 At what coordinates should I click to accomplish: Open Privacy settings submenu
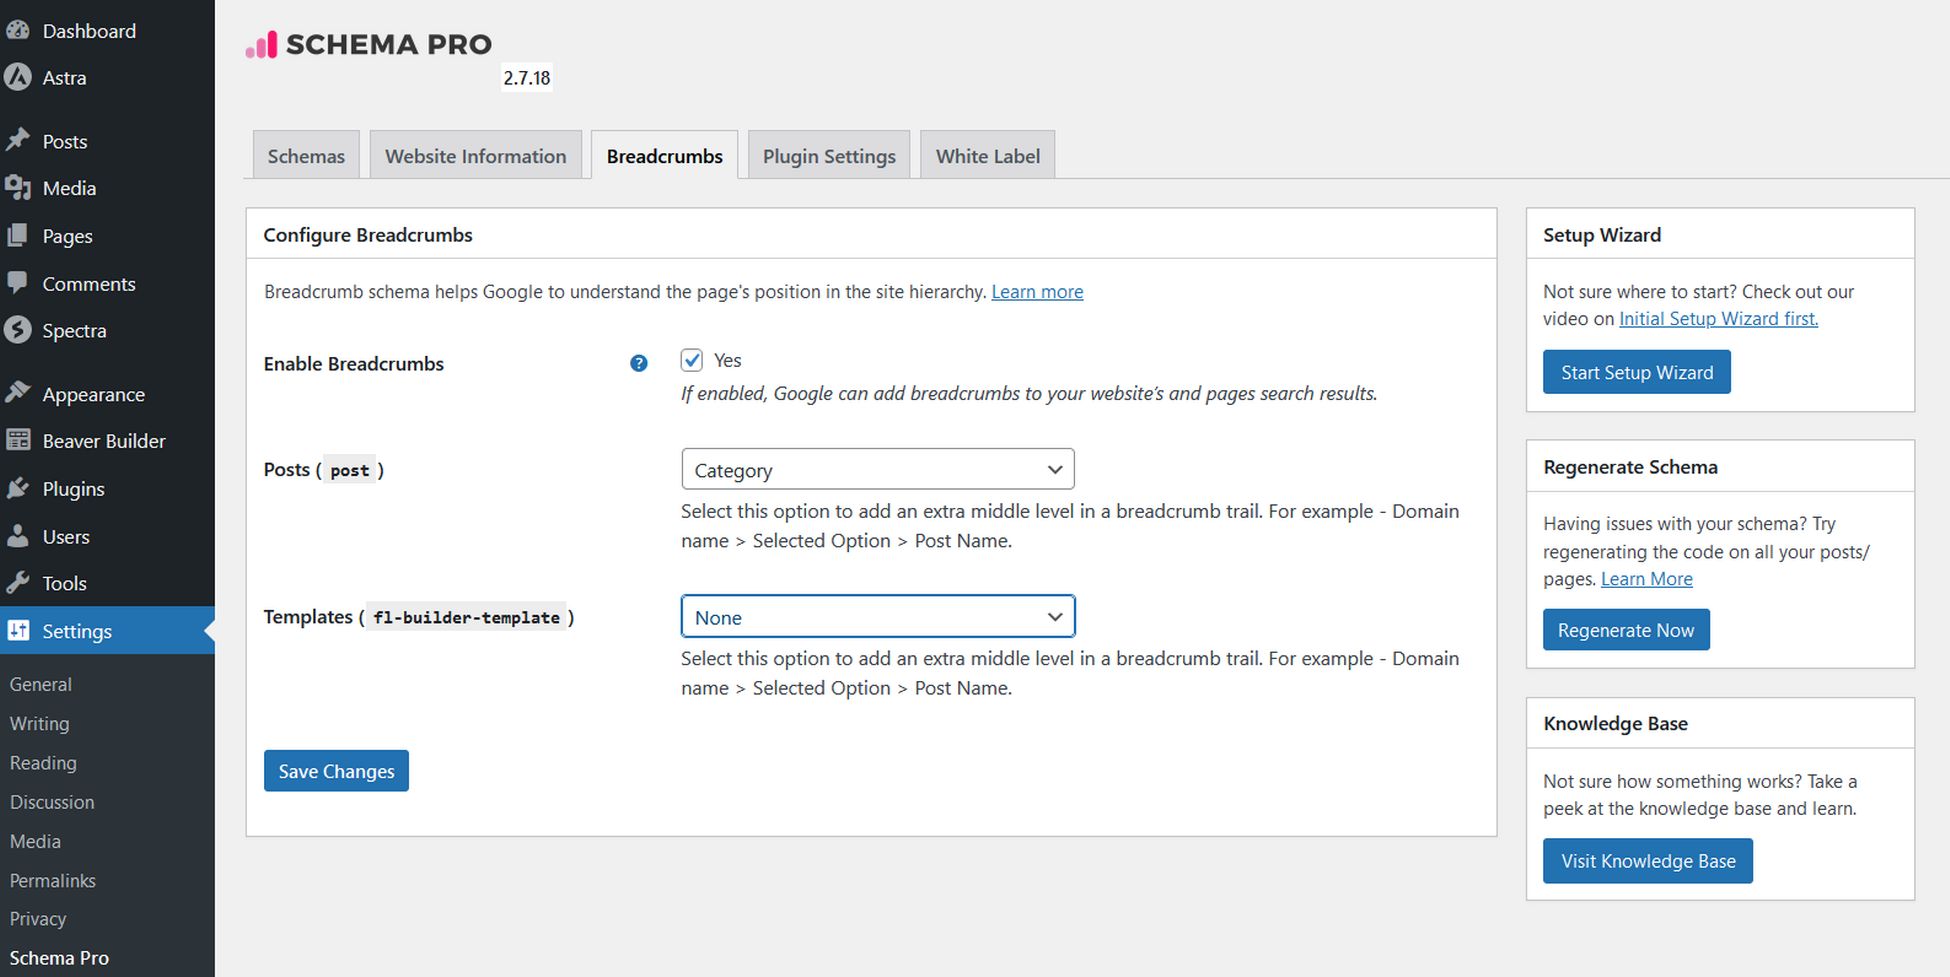[38, 918]
